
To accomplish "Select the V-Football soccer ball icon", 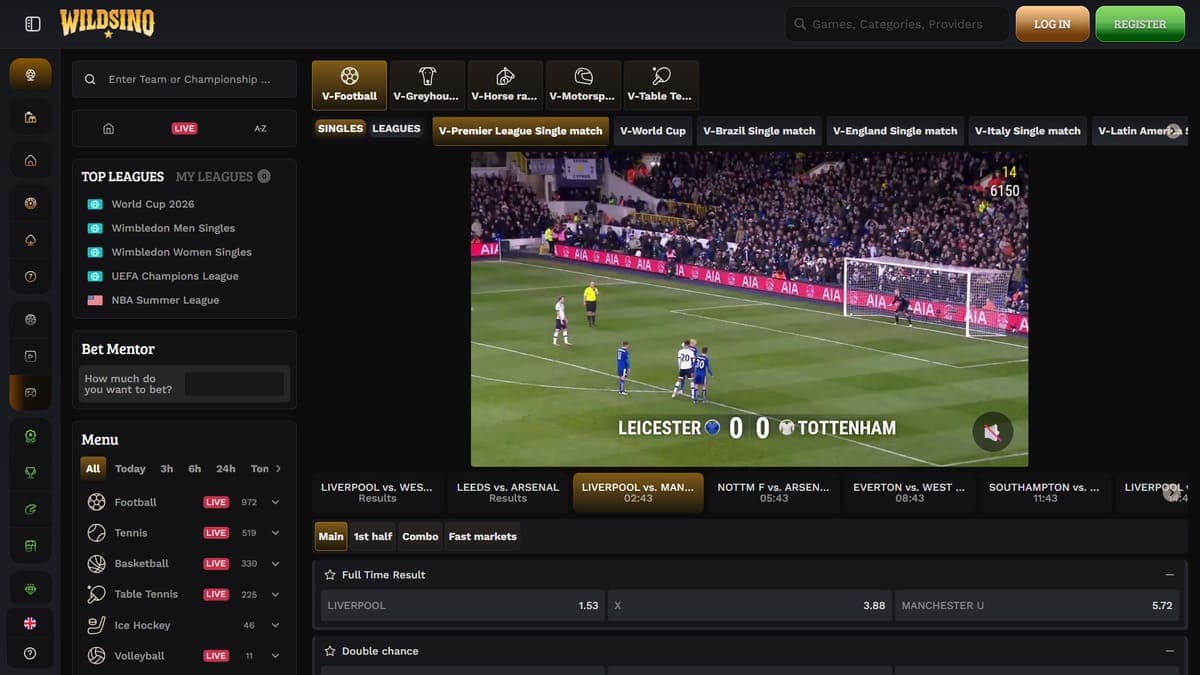I will [x=349, y=76].
